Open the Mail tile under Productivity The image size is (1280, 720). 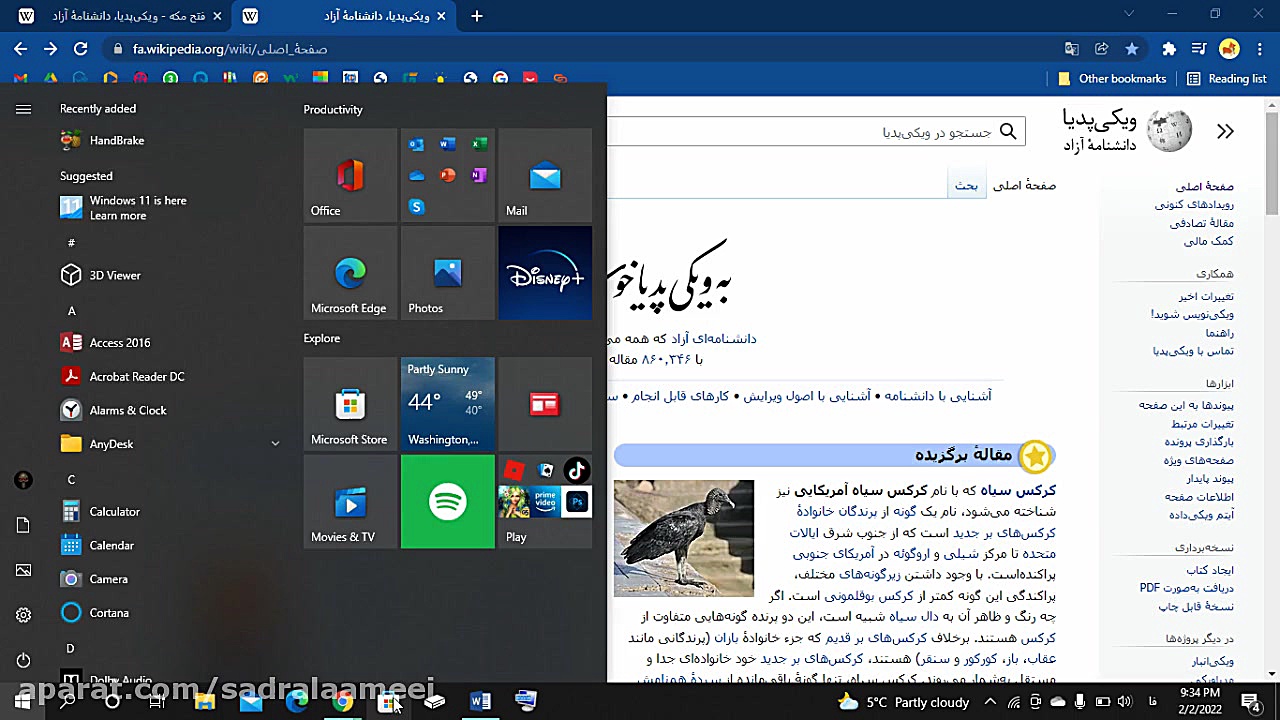coord(545,175)
